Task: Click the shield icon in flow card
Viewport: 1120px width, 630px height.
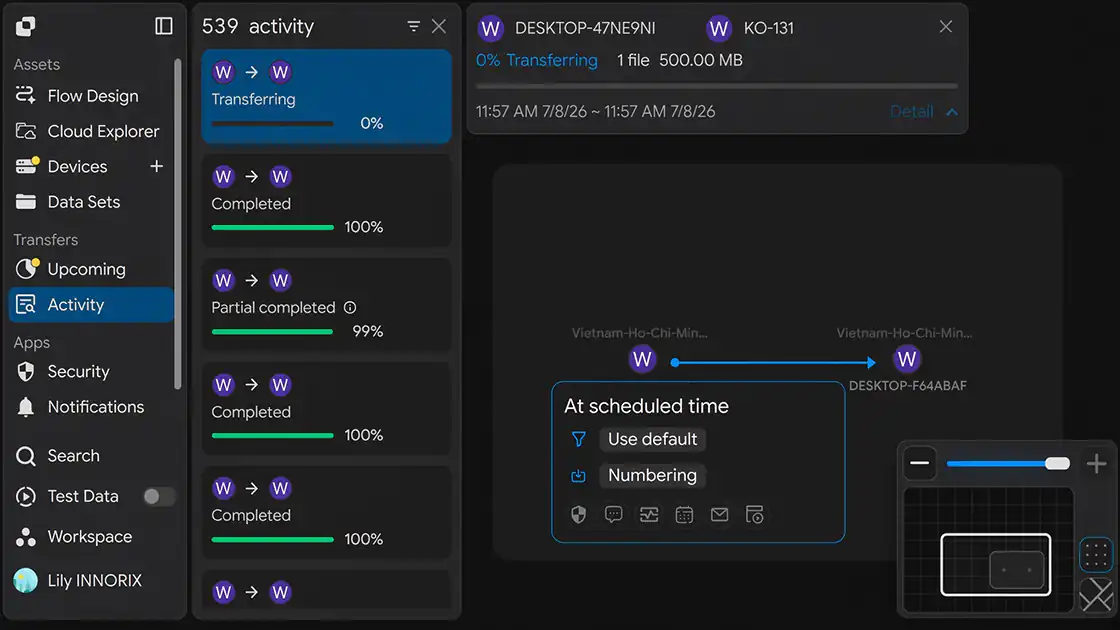Action: click(579, 514)
